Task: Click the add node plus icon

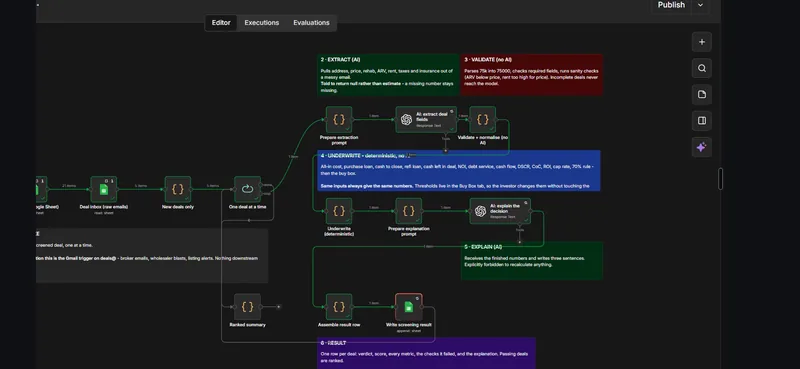Action: (x=702, y=42)
